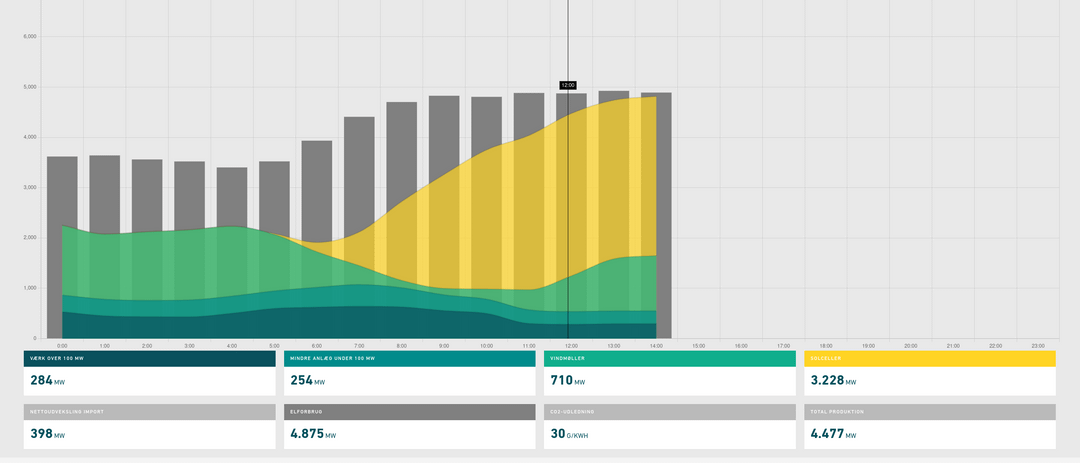Click the 9:00 label on time axis

tap(444, 346)
